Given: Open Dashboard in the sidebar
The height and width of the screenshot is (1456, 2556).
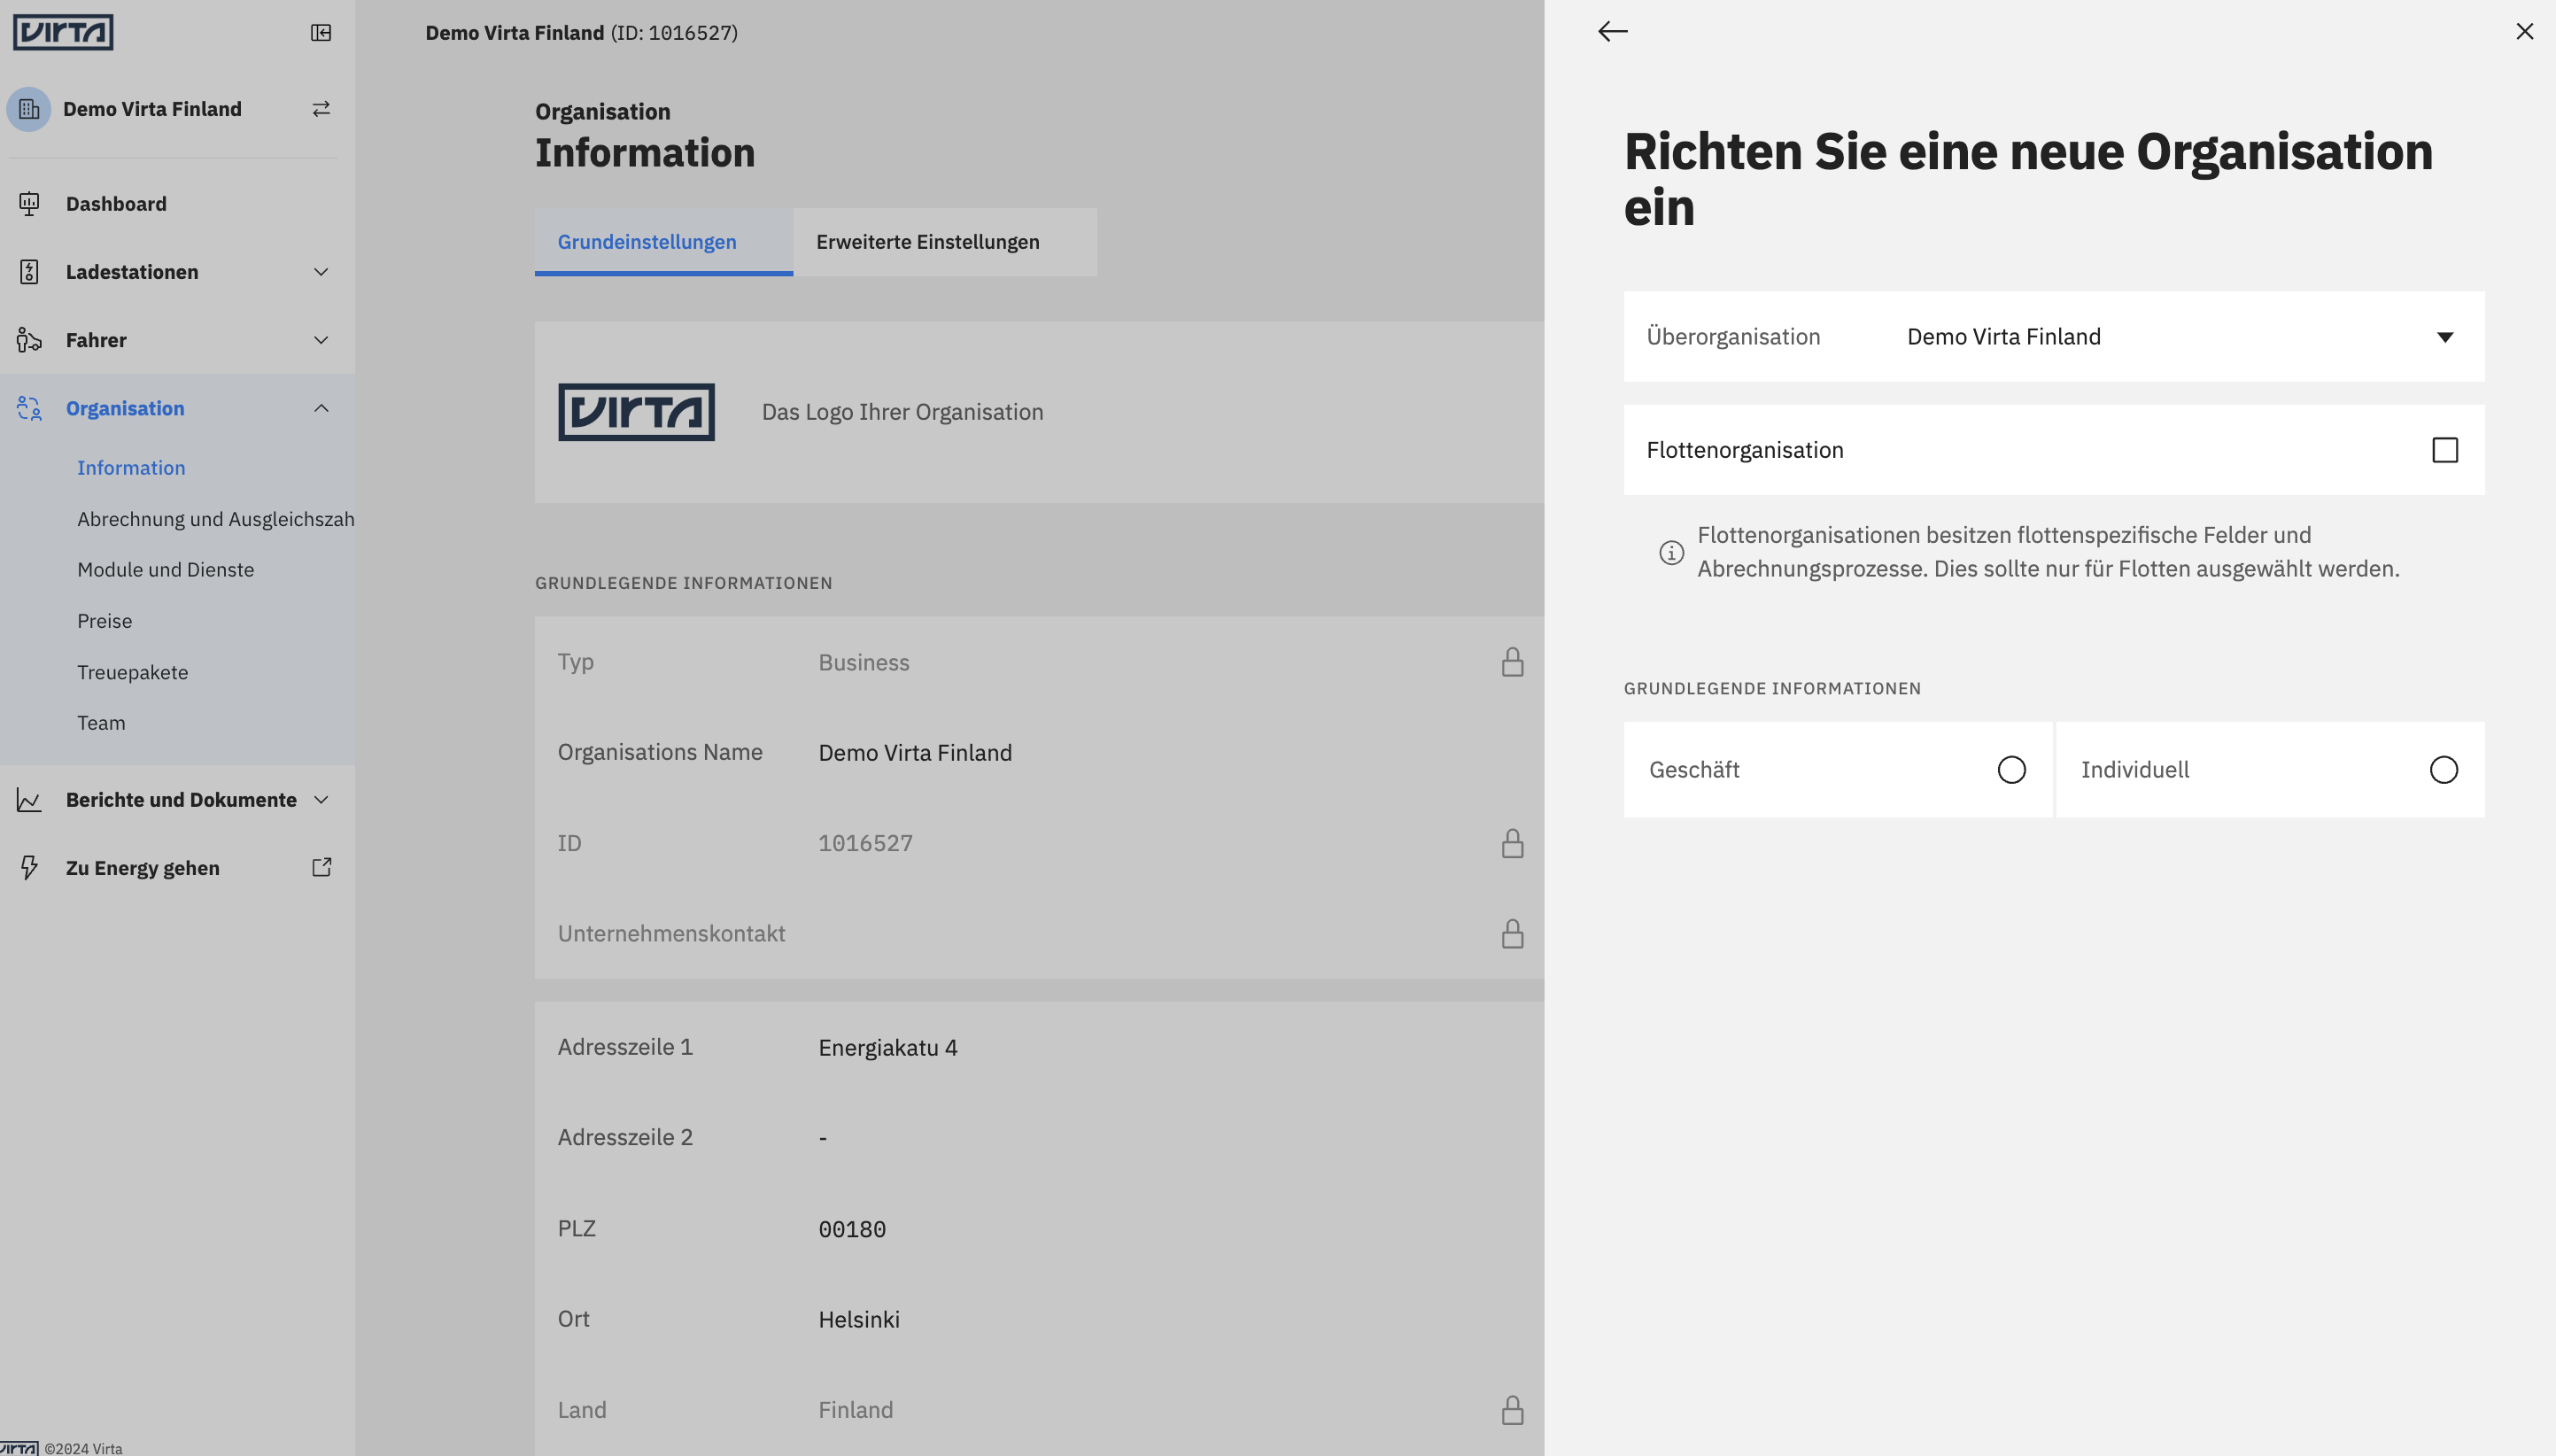Looking at the screenshot, I should (116, 204).
